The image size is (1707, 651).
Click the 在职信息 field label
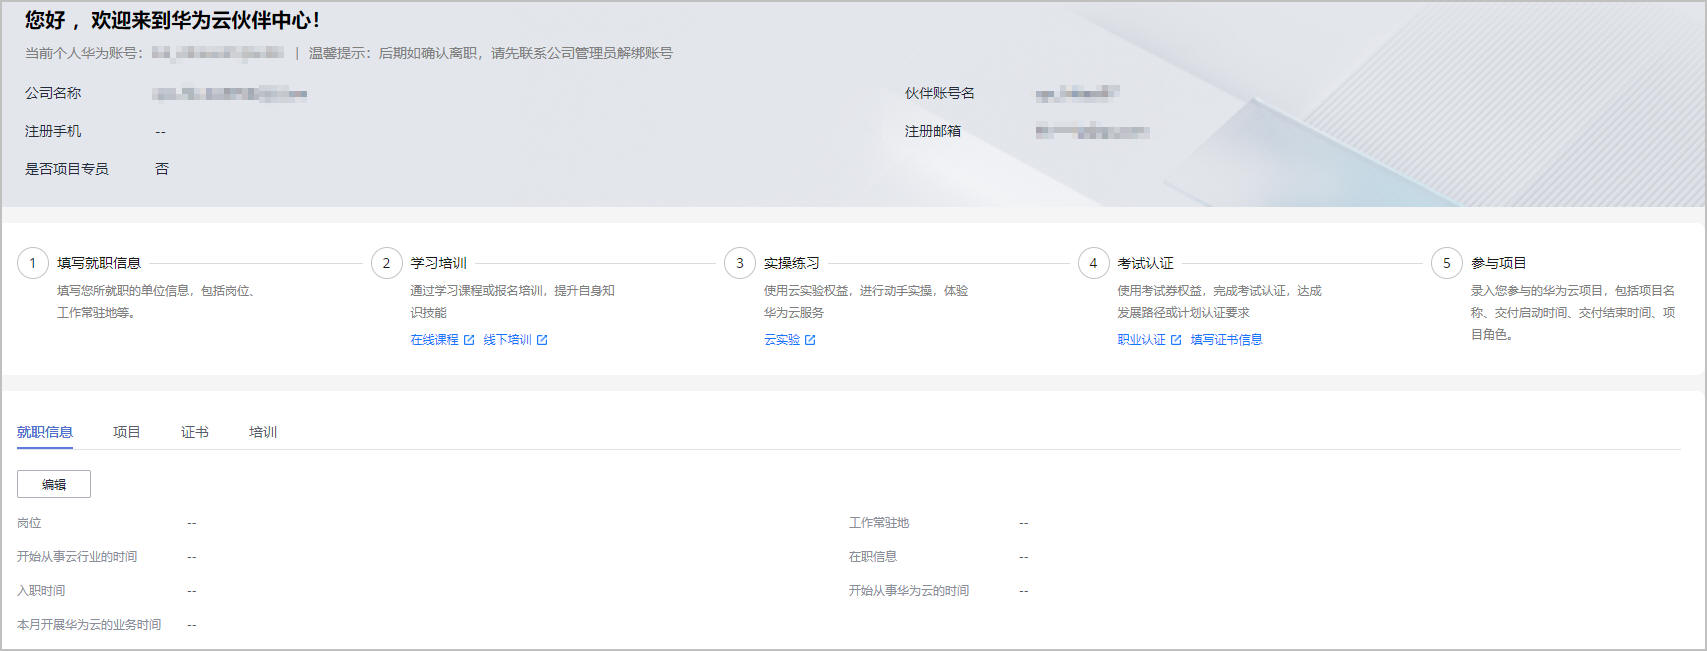click(x=873, y=557)
